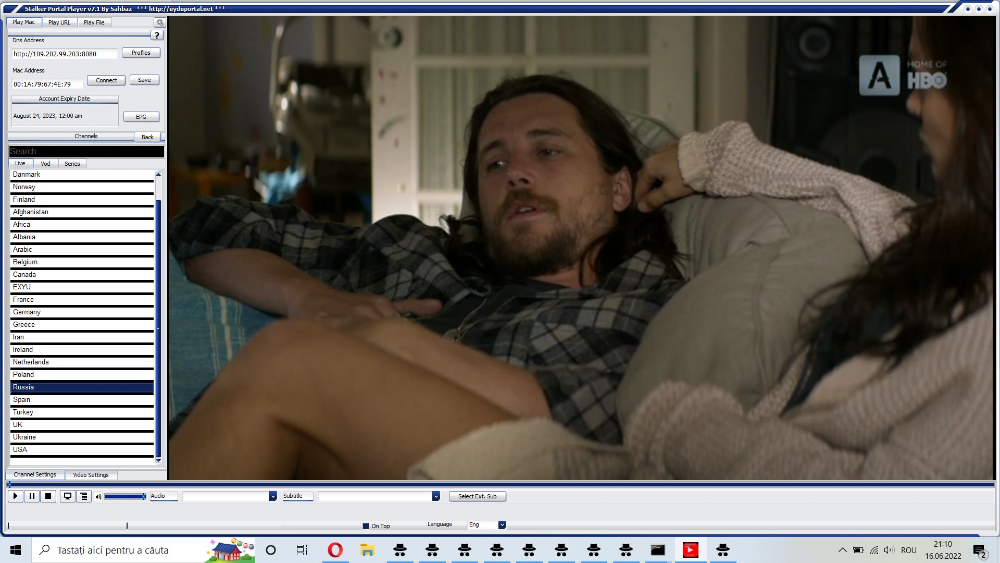Select Ukraine in the channel list
This screenshot has height=563, width=1000.
(82, 437)
